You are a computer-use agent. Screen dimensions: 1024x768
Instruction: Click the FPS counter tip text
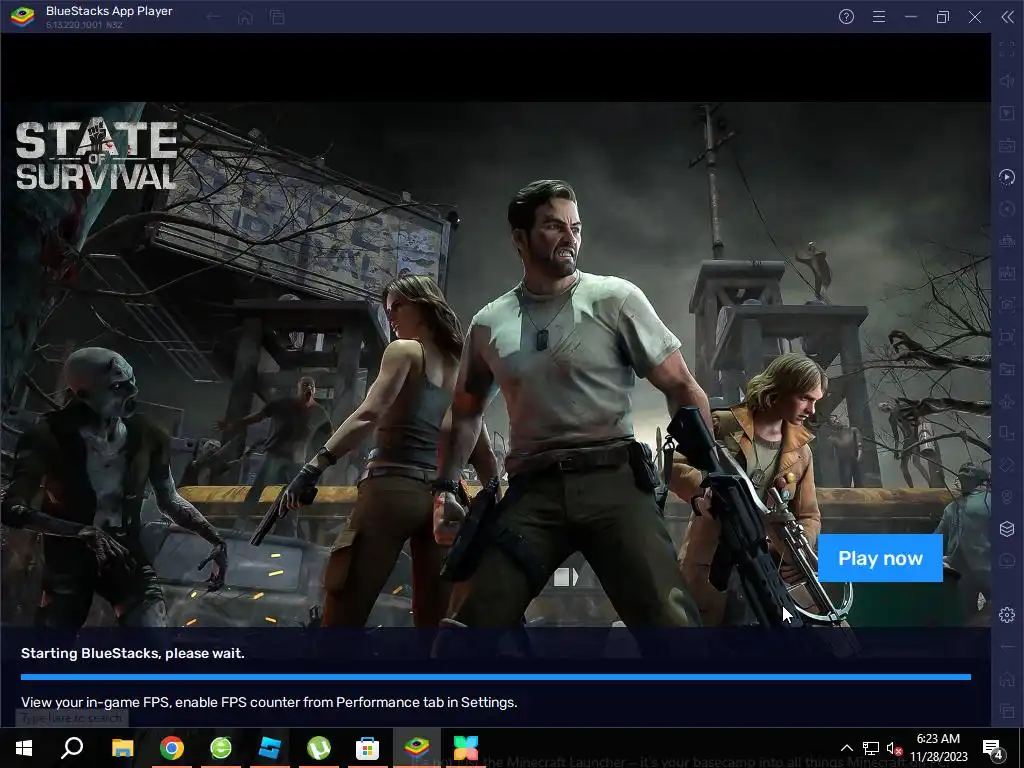269,702
